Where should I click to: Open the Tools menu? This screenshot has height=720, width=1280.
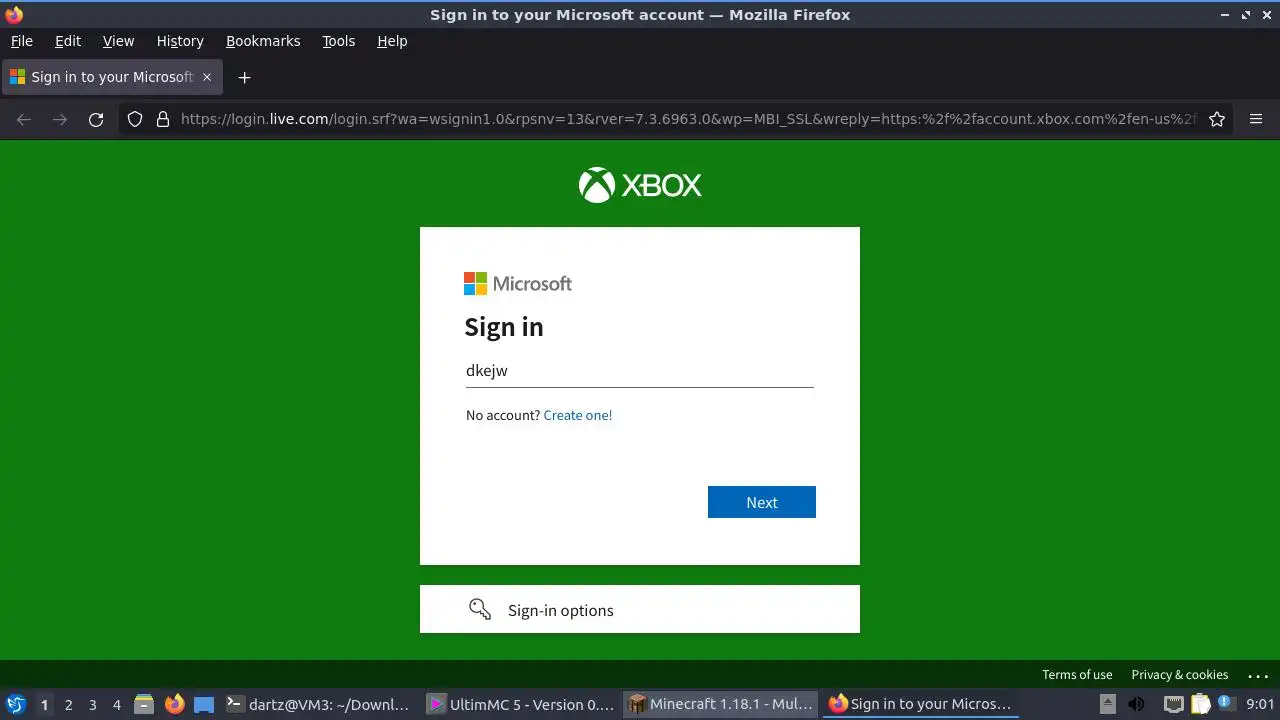pyautogui.click(x=338, y=41)
